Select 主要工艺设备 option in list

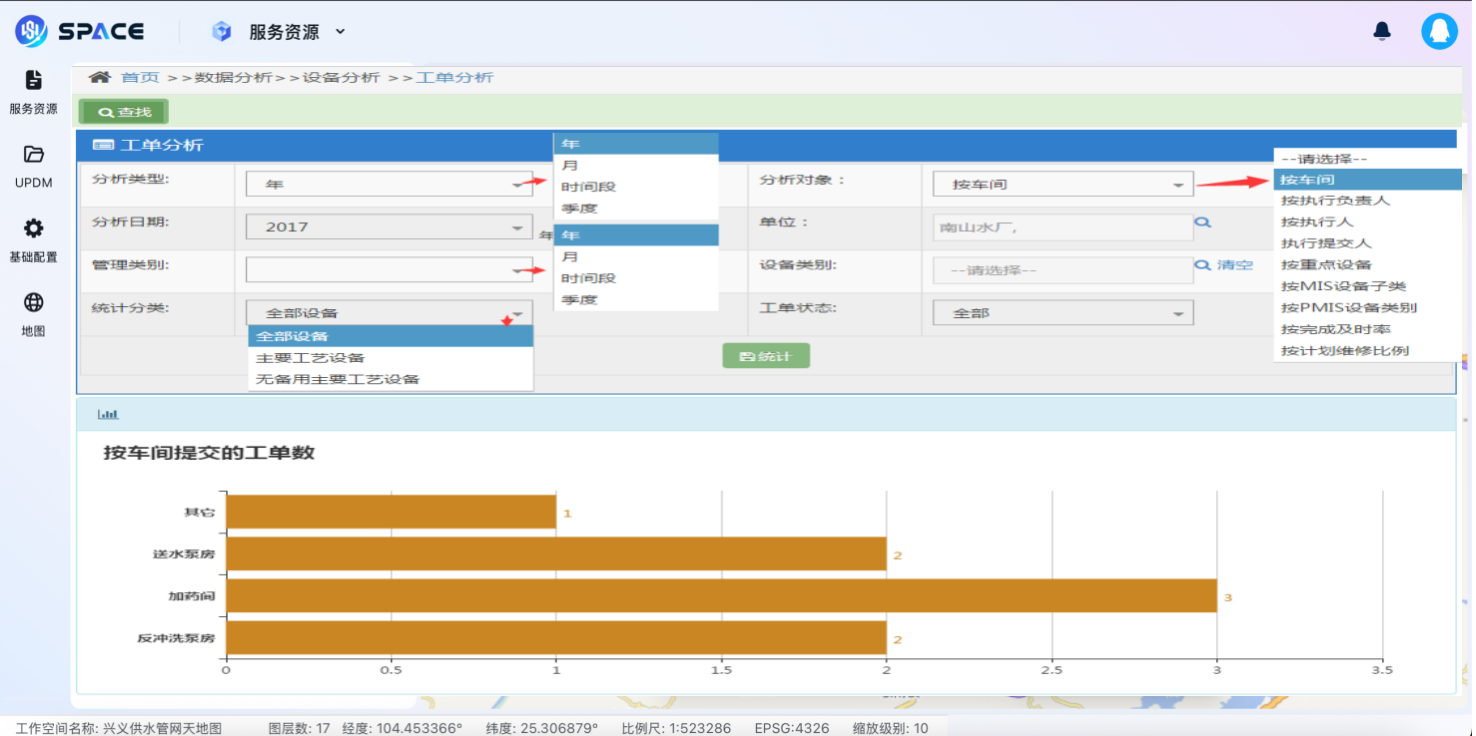pos(310,358)
